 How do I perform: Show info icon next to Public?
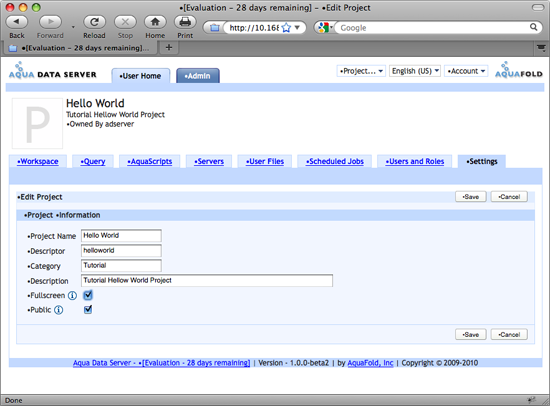click(x=59, y=310)
